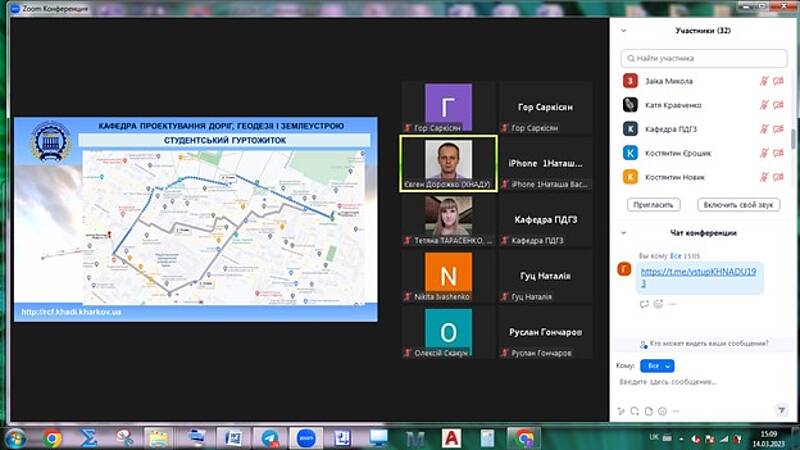Screen dimensions: 800x450
Task: Collapse the Чат конференции panel chevron
Action: coord(623,233)
